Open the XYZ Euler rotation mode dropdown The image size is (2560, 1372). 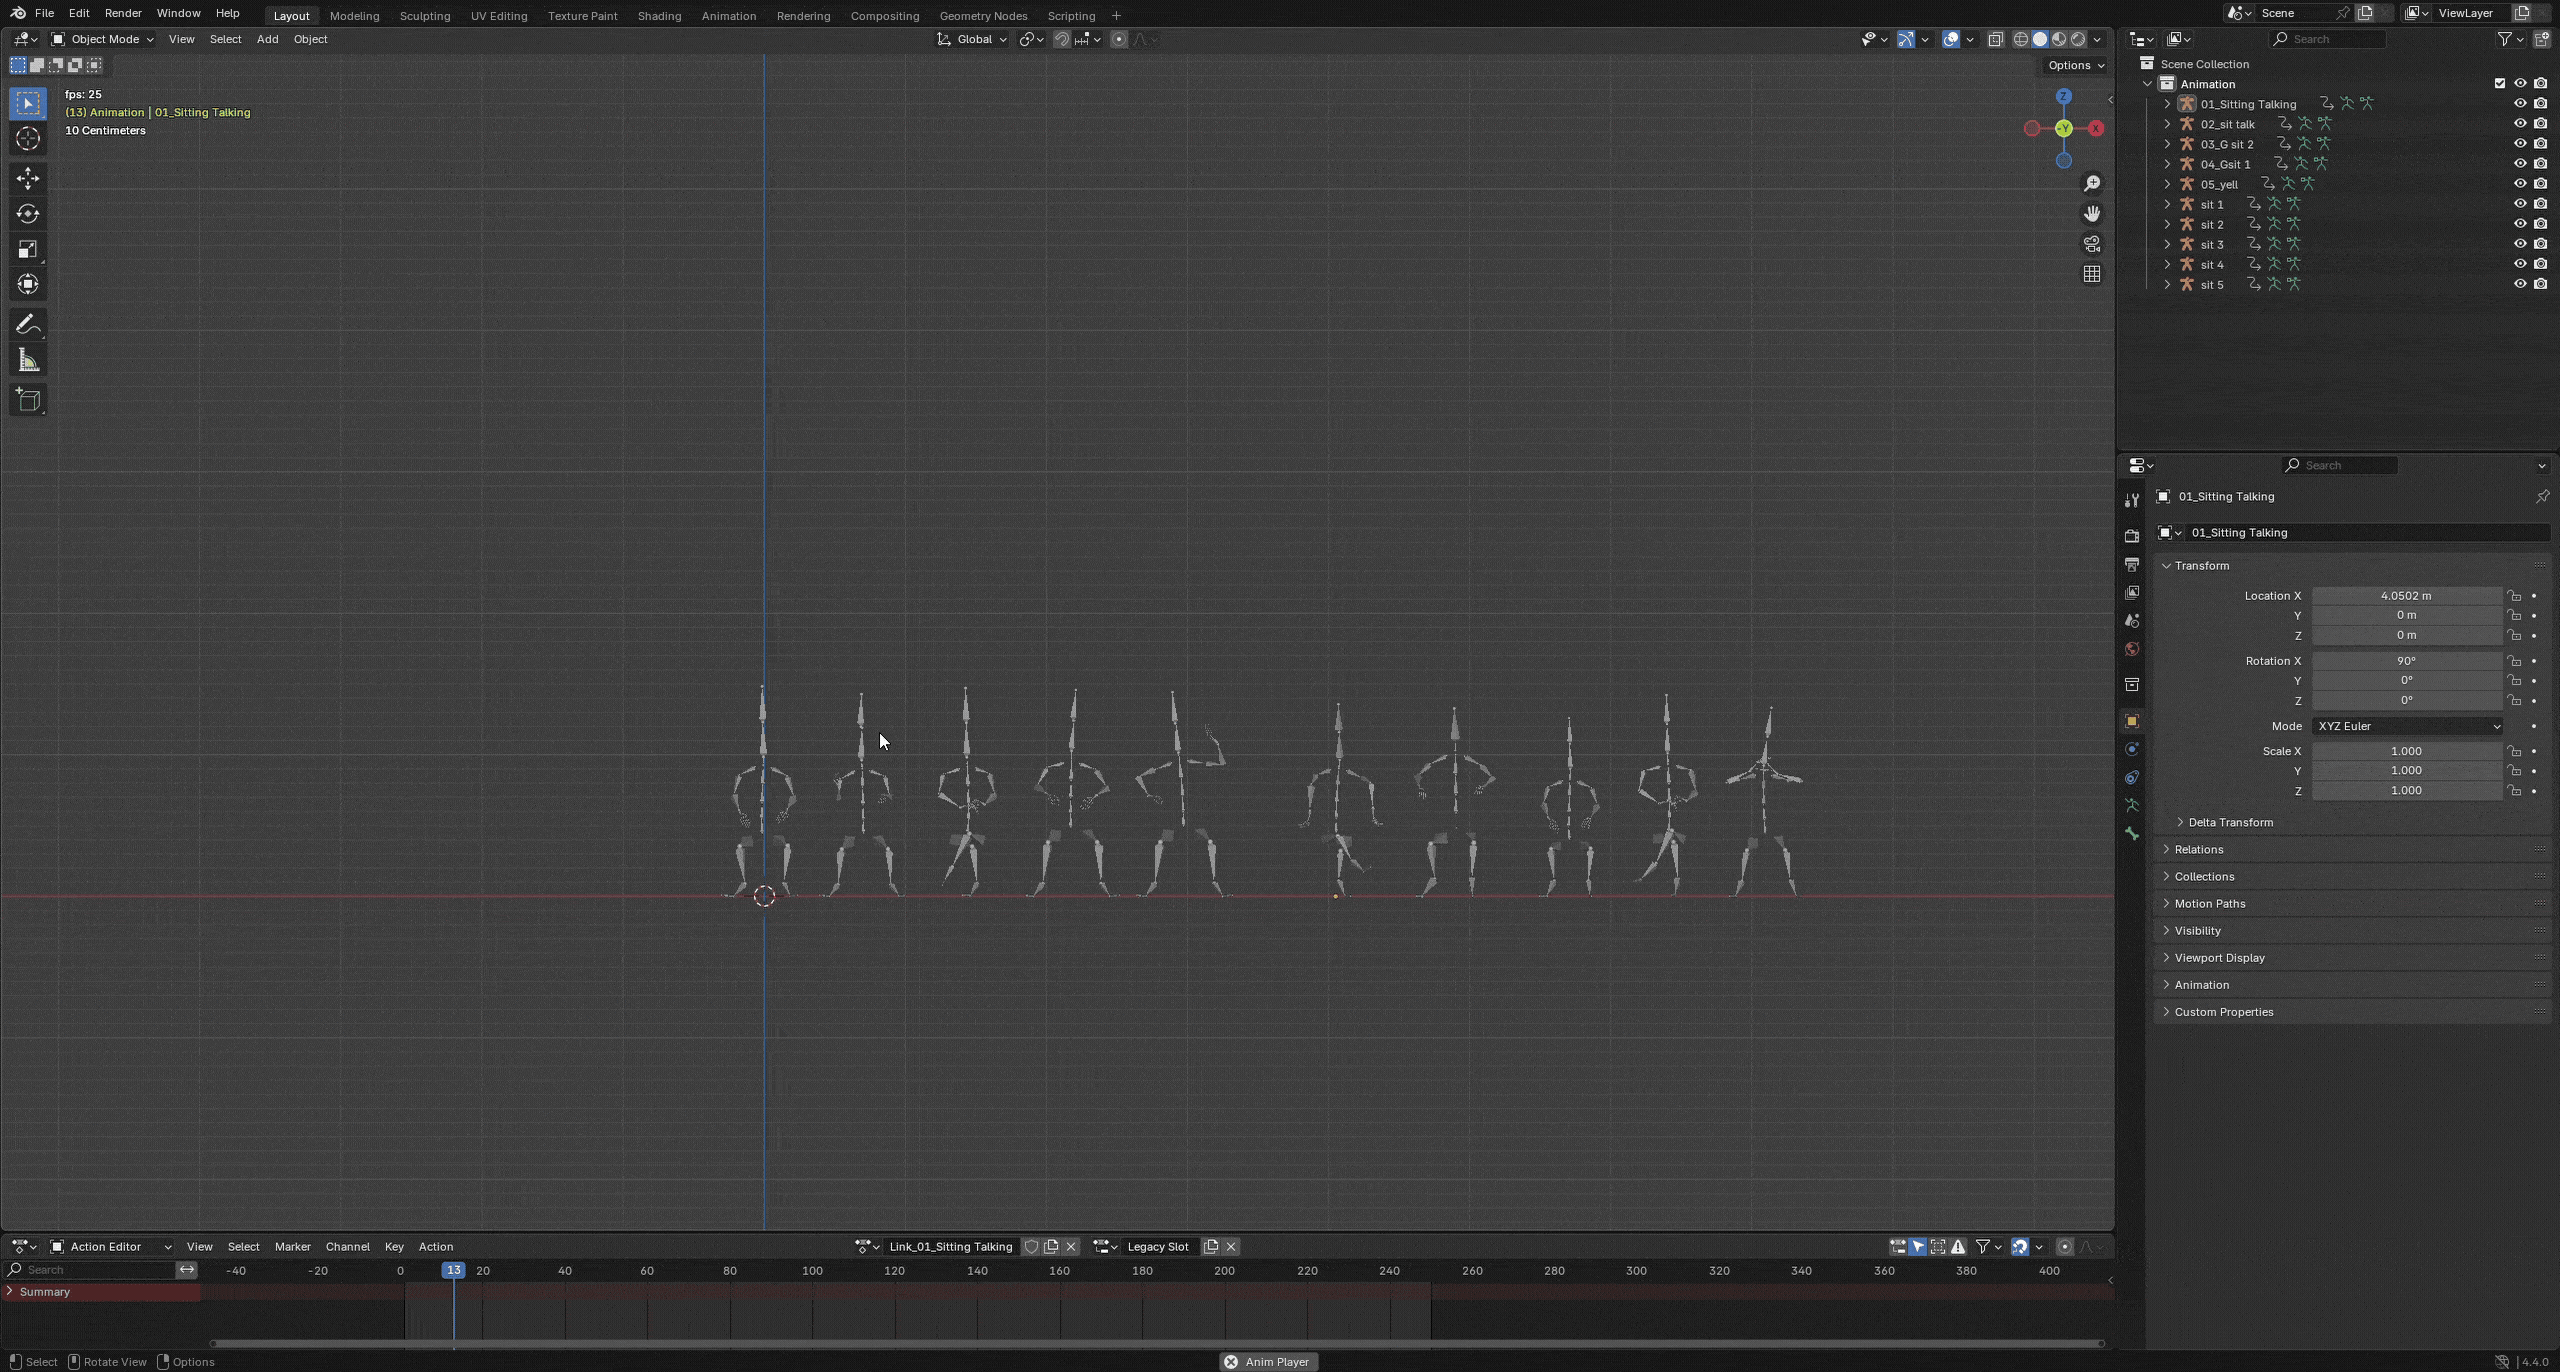2406,726
